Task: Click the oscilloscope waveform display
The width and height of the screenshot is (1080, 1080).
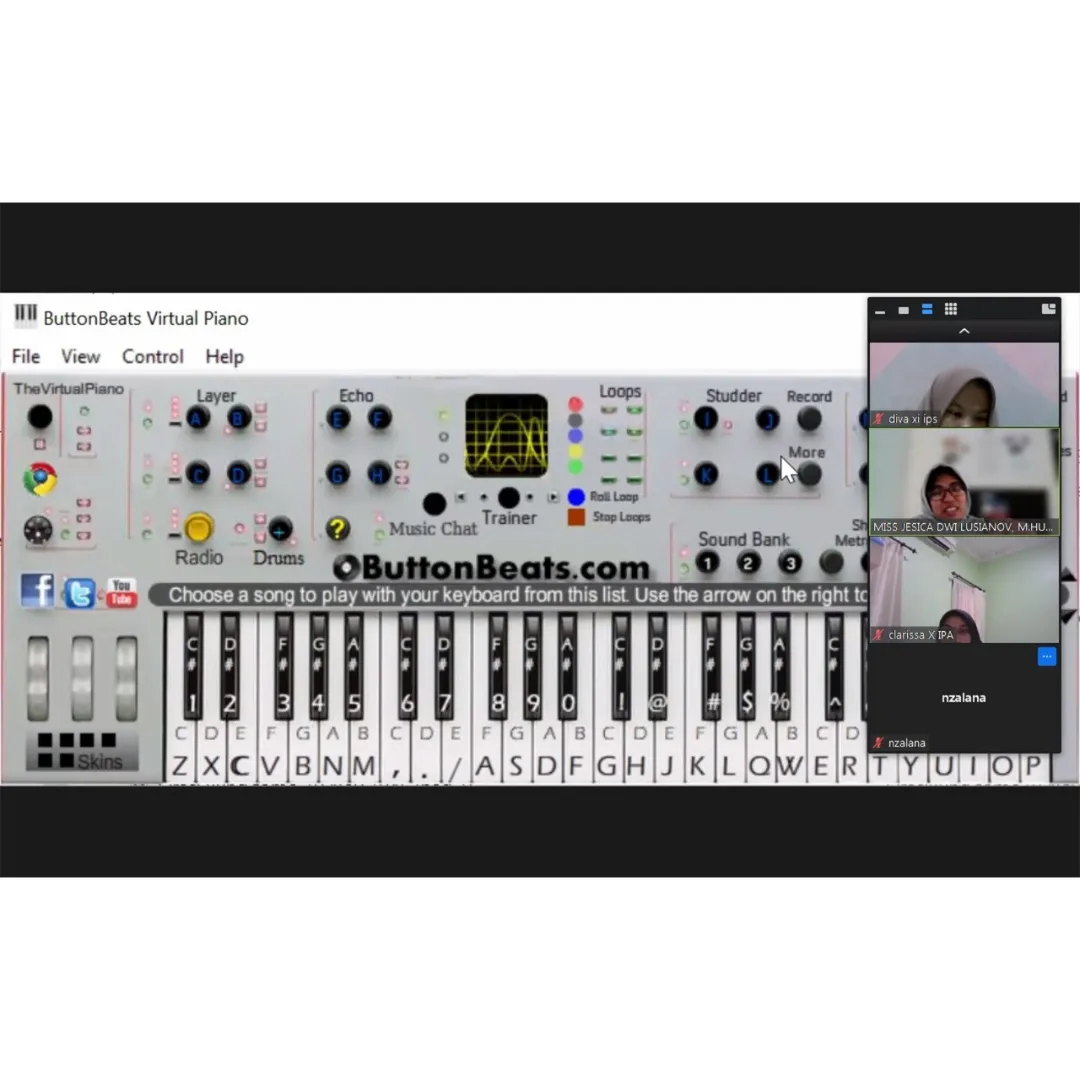Action: (x=507, y=436)
